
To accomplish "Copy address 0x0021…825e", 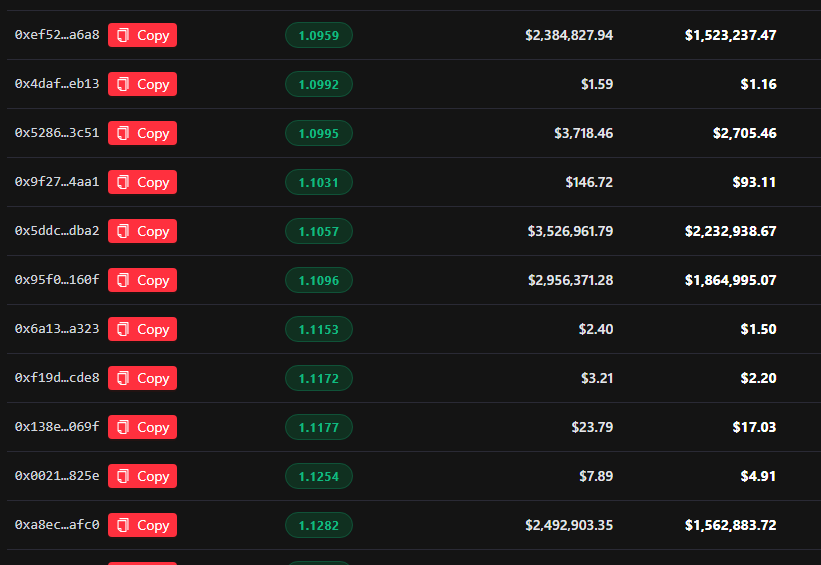I will click(142, 476).
